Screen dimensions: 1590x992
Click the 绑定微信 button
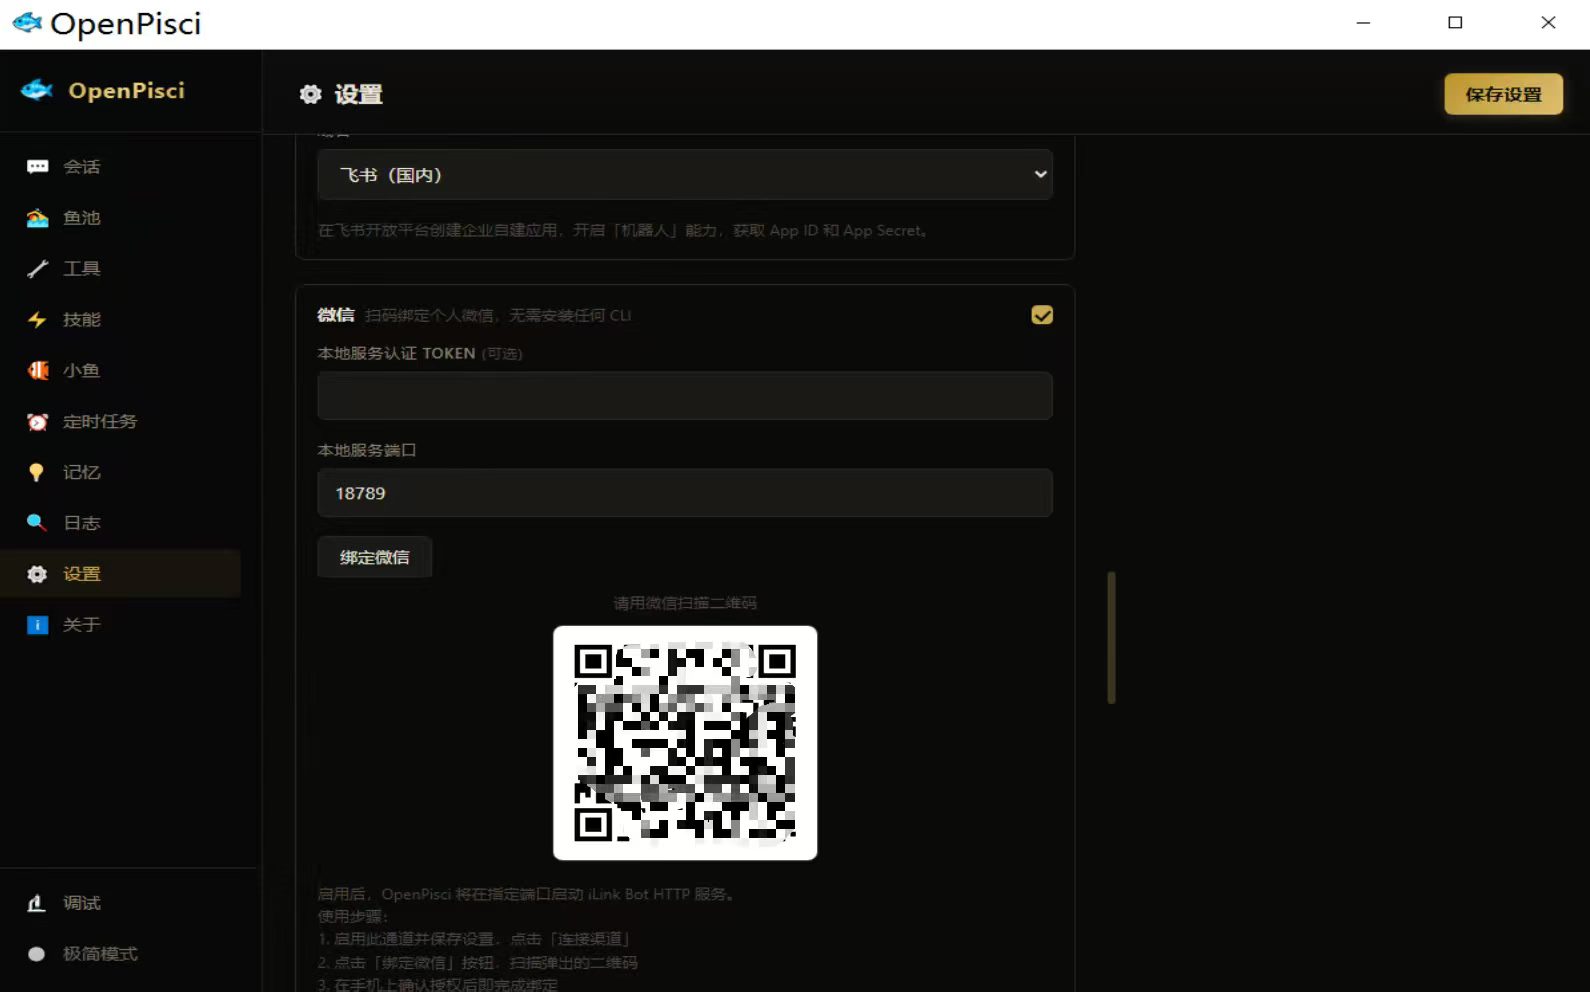(374, 557)
